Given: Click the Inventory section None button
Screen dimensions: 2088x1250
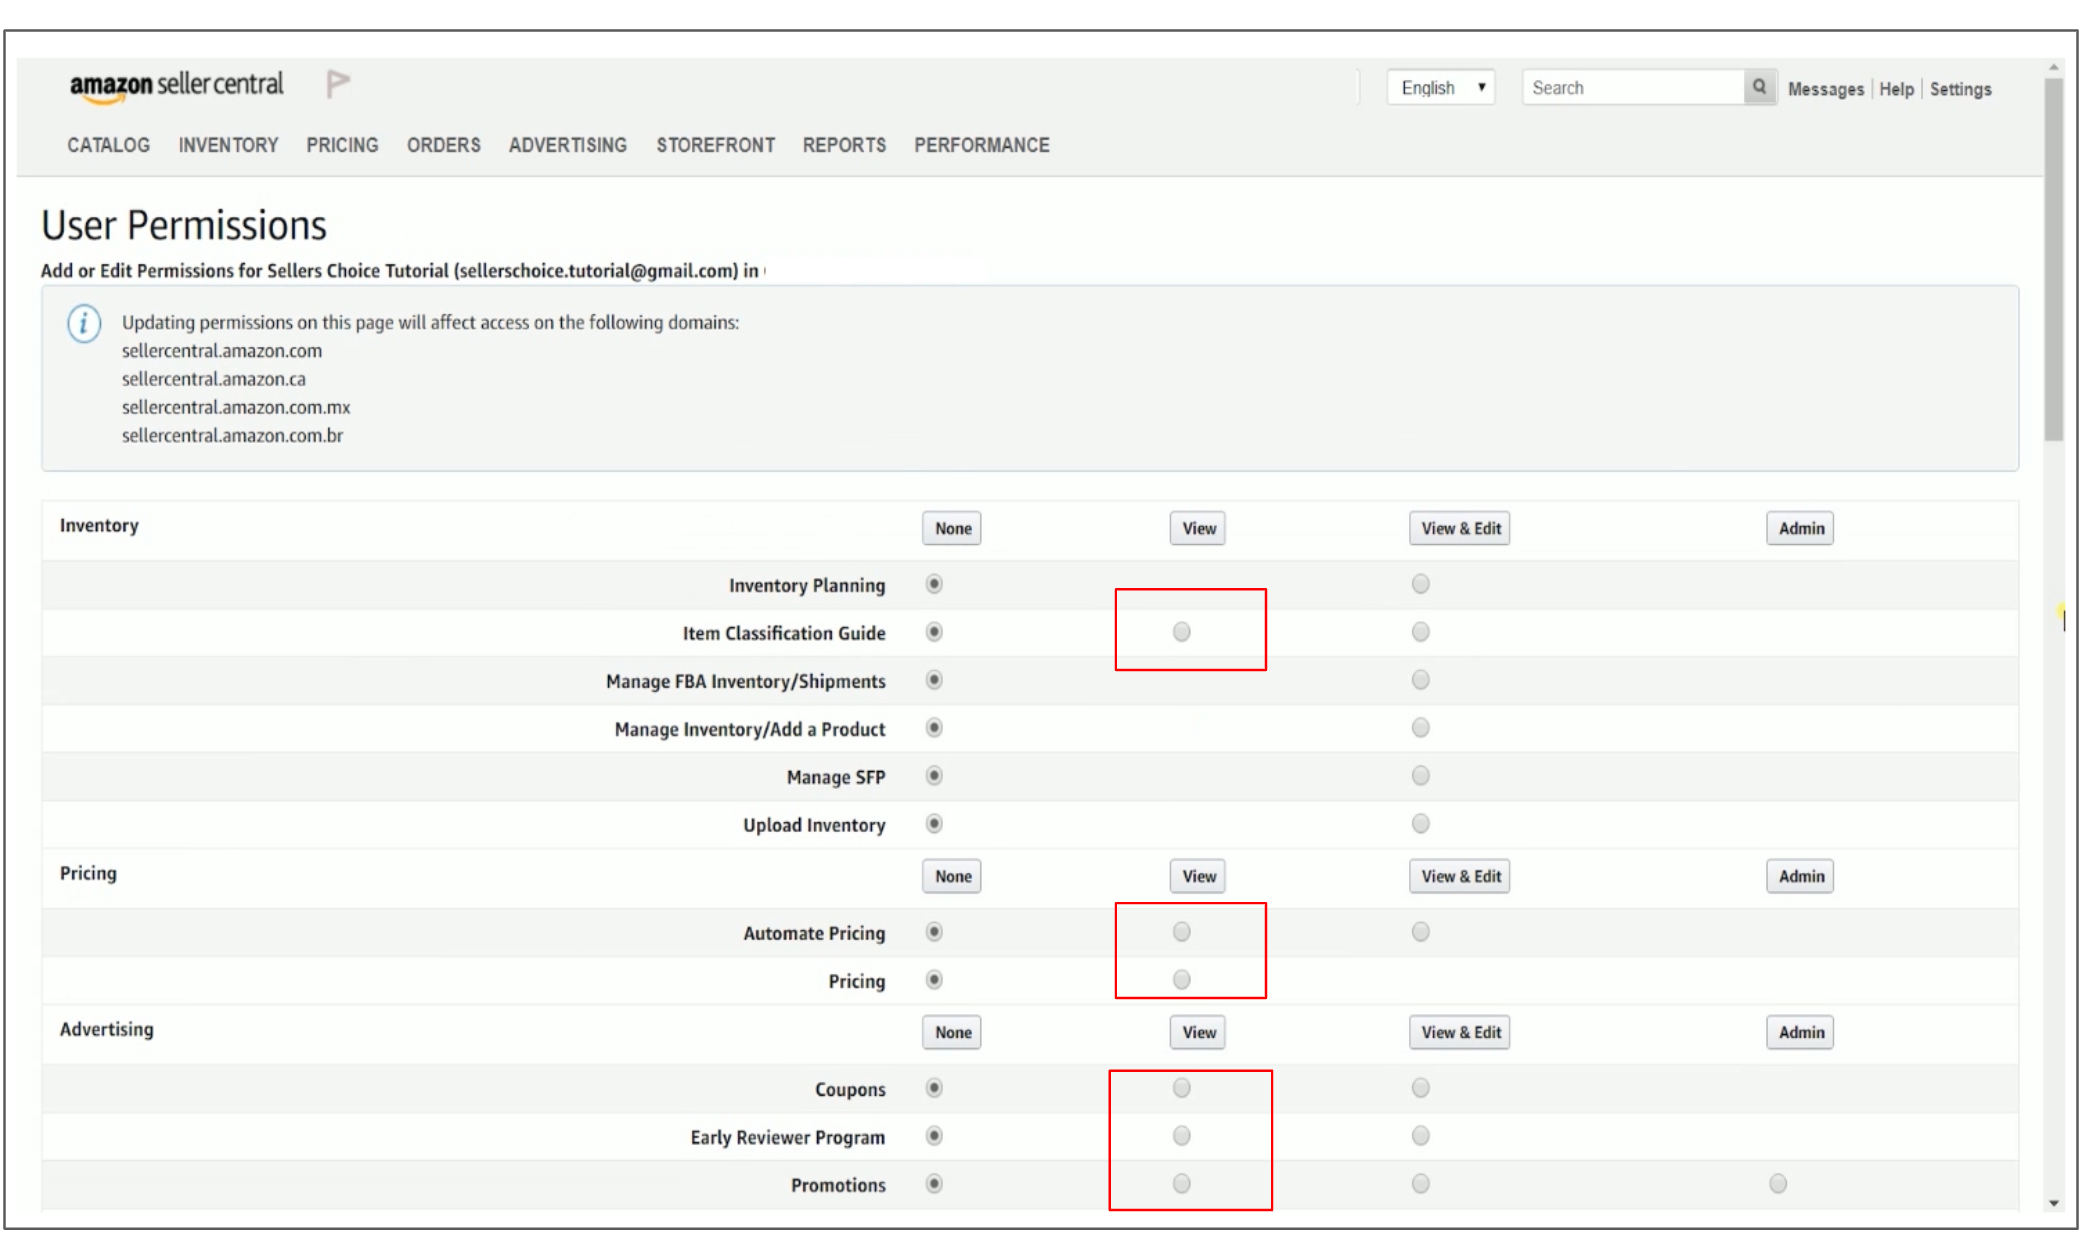Looking at the screenshot, I should coord(952,528).
